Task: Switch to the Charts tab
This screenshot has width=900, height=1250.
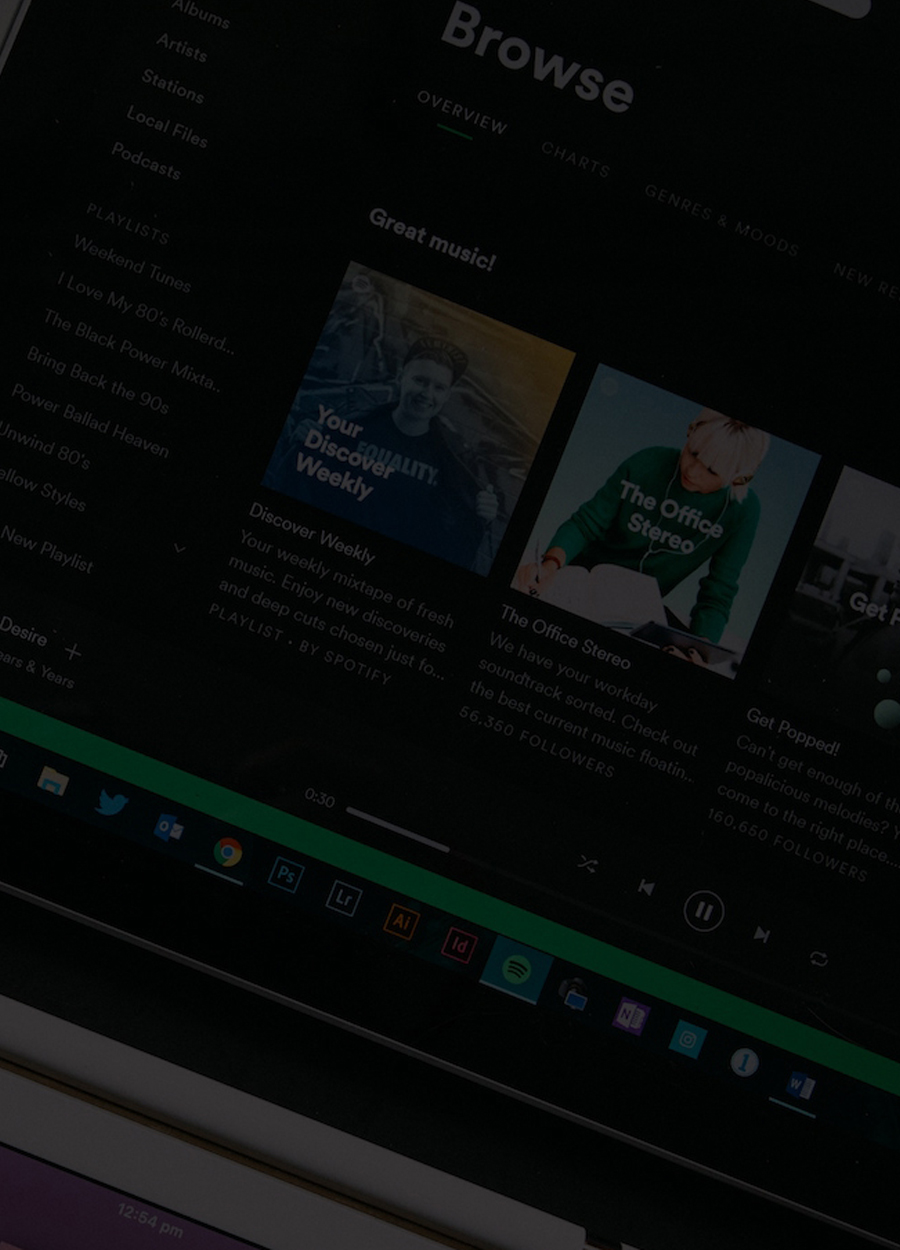Action: [575, 159]
